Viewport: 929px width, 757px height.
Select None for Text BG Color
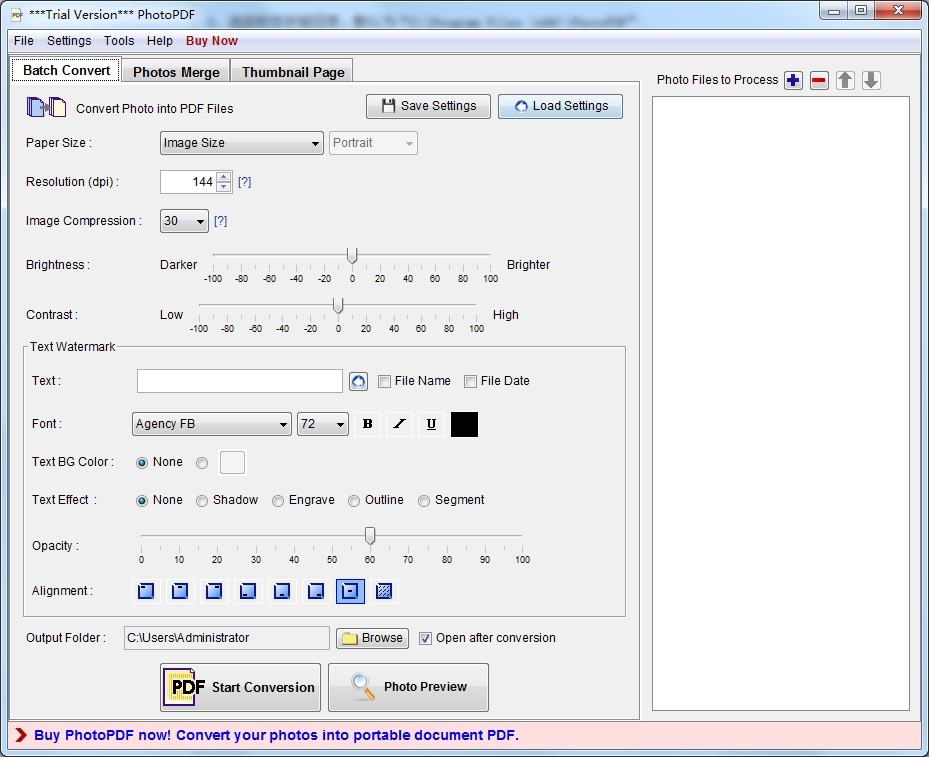(x=142, y=463)
